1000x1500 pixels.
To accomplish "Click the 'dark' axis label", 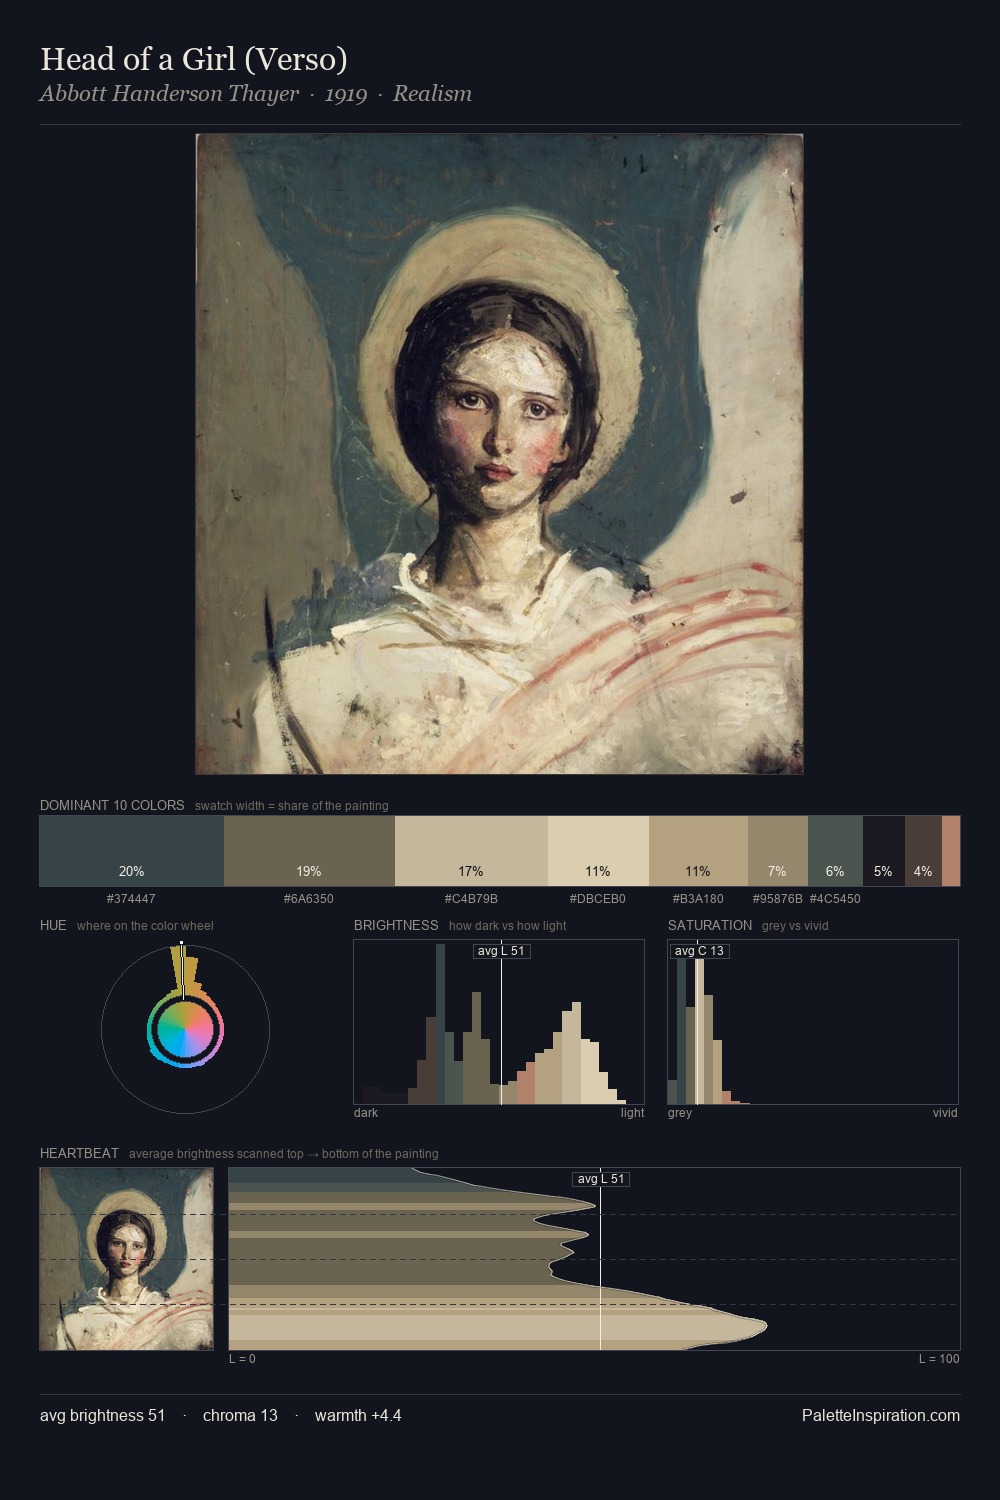I will 366,1113.
